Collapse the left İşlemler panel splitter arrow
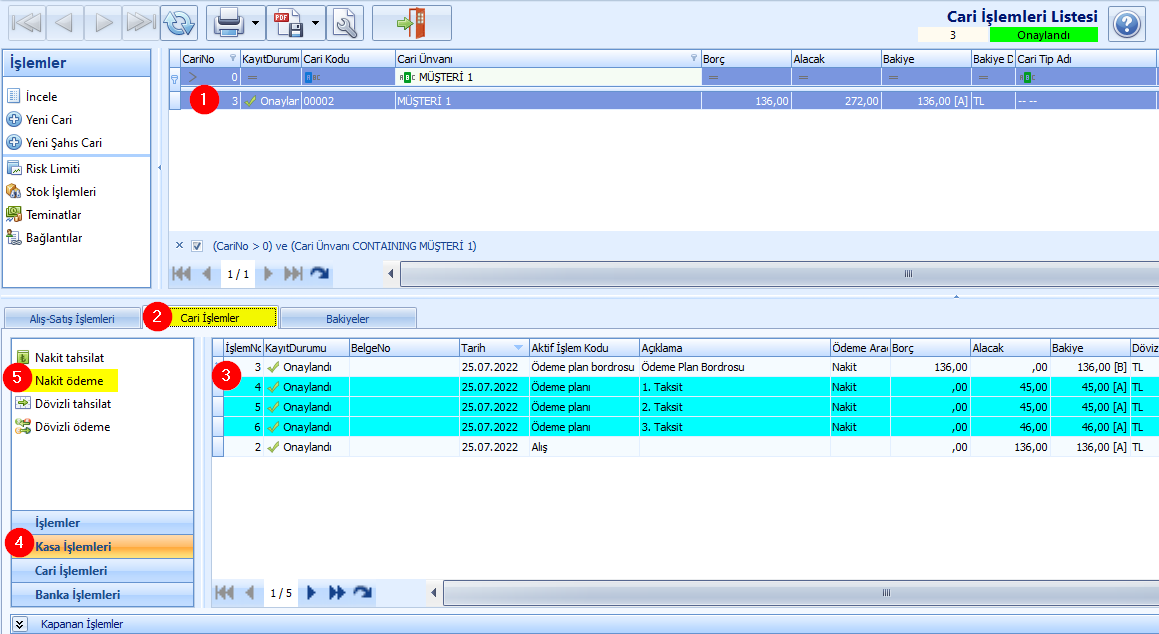 pos(160,168)
